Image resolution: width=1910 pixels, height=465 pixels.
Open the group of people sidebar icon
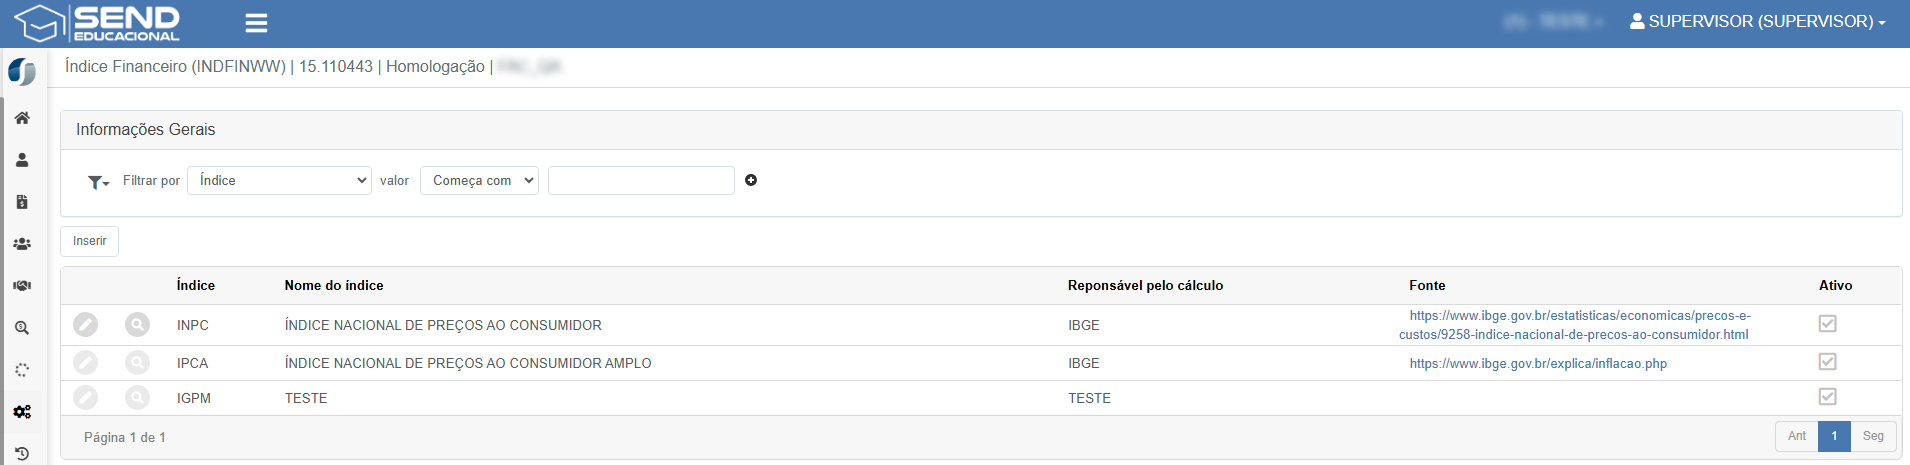pos(22,244)
